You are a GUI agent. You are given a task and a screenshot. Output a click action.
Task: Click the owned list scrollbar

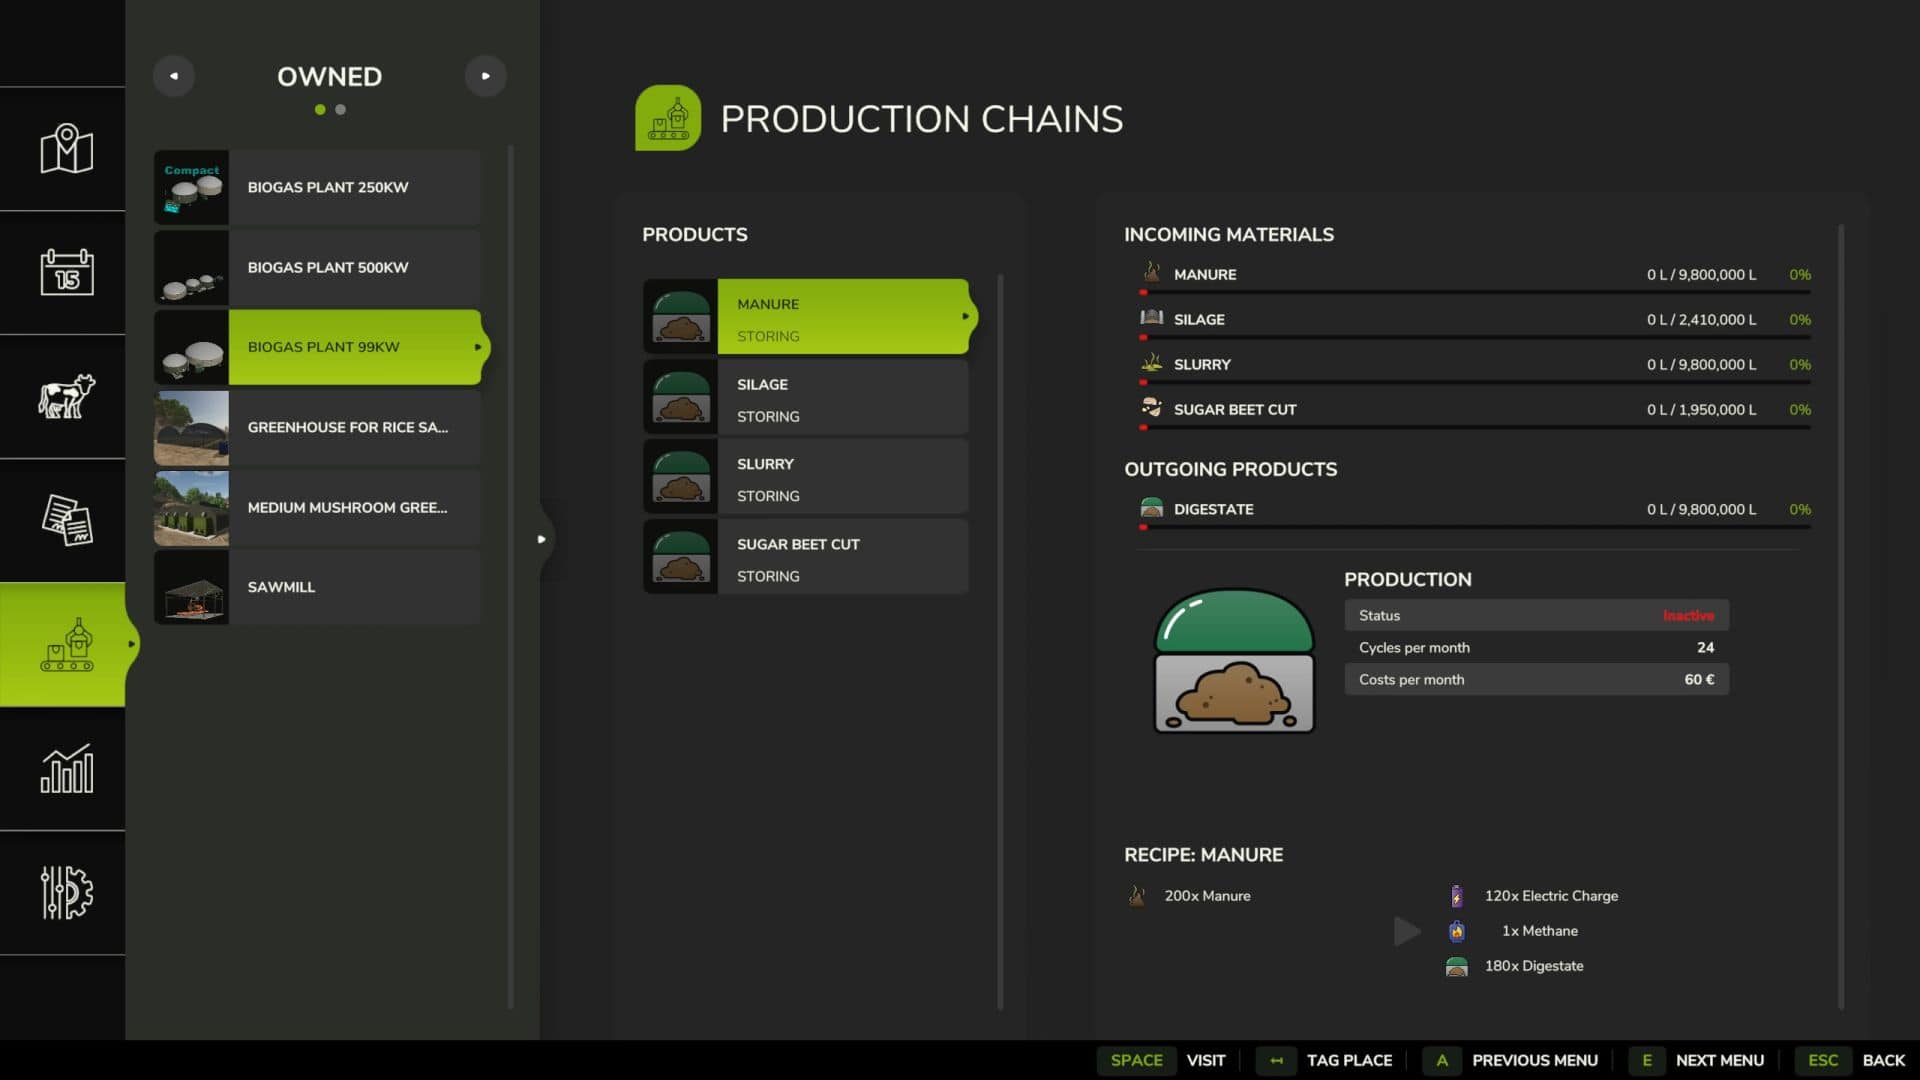511,577
